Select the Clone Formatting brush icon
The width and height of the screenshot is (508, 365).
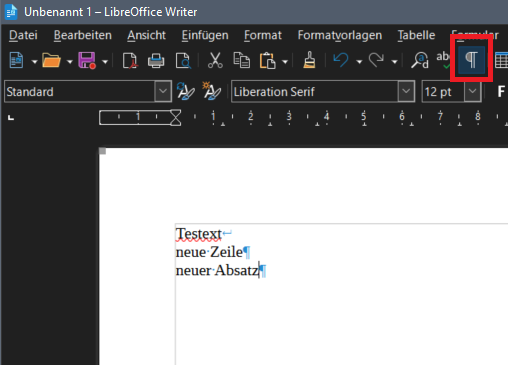[309, 60]
